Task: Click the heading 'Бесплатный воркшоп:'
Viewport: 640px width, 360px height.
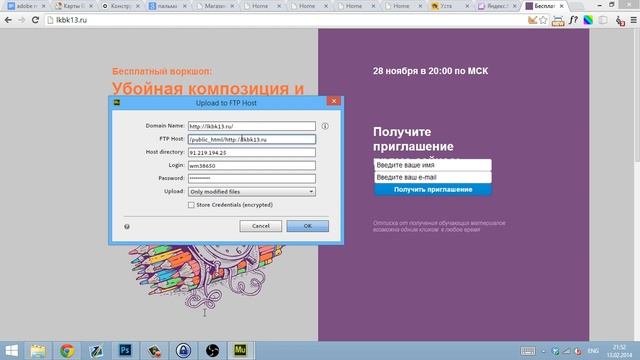Action: [162, 71]
